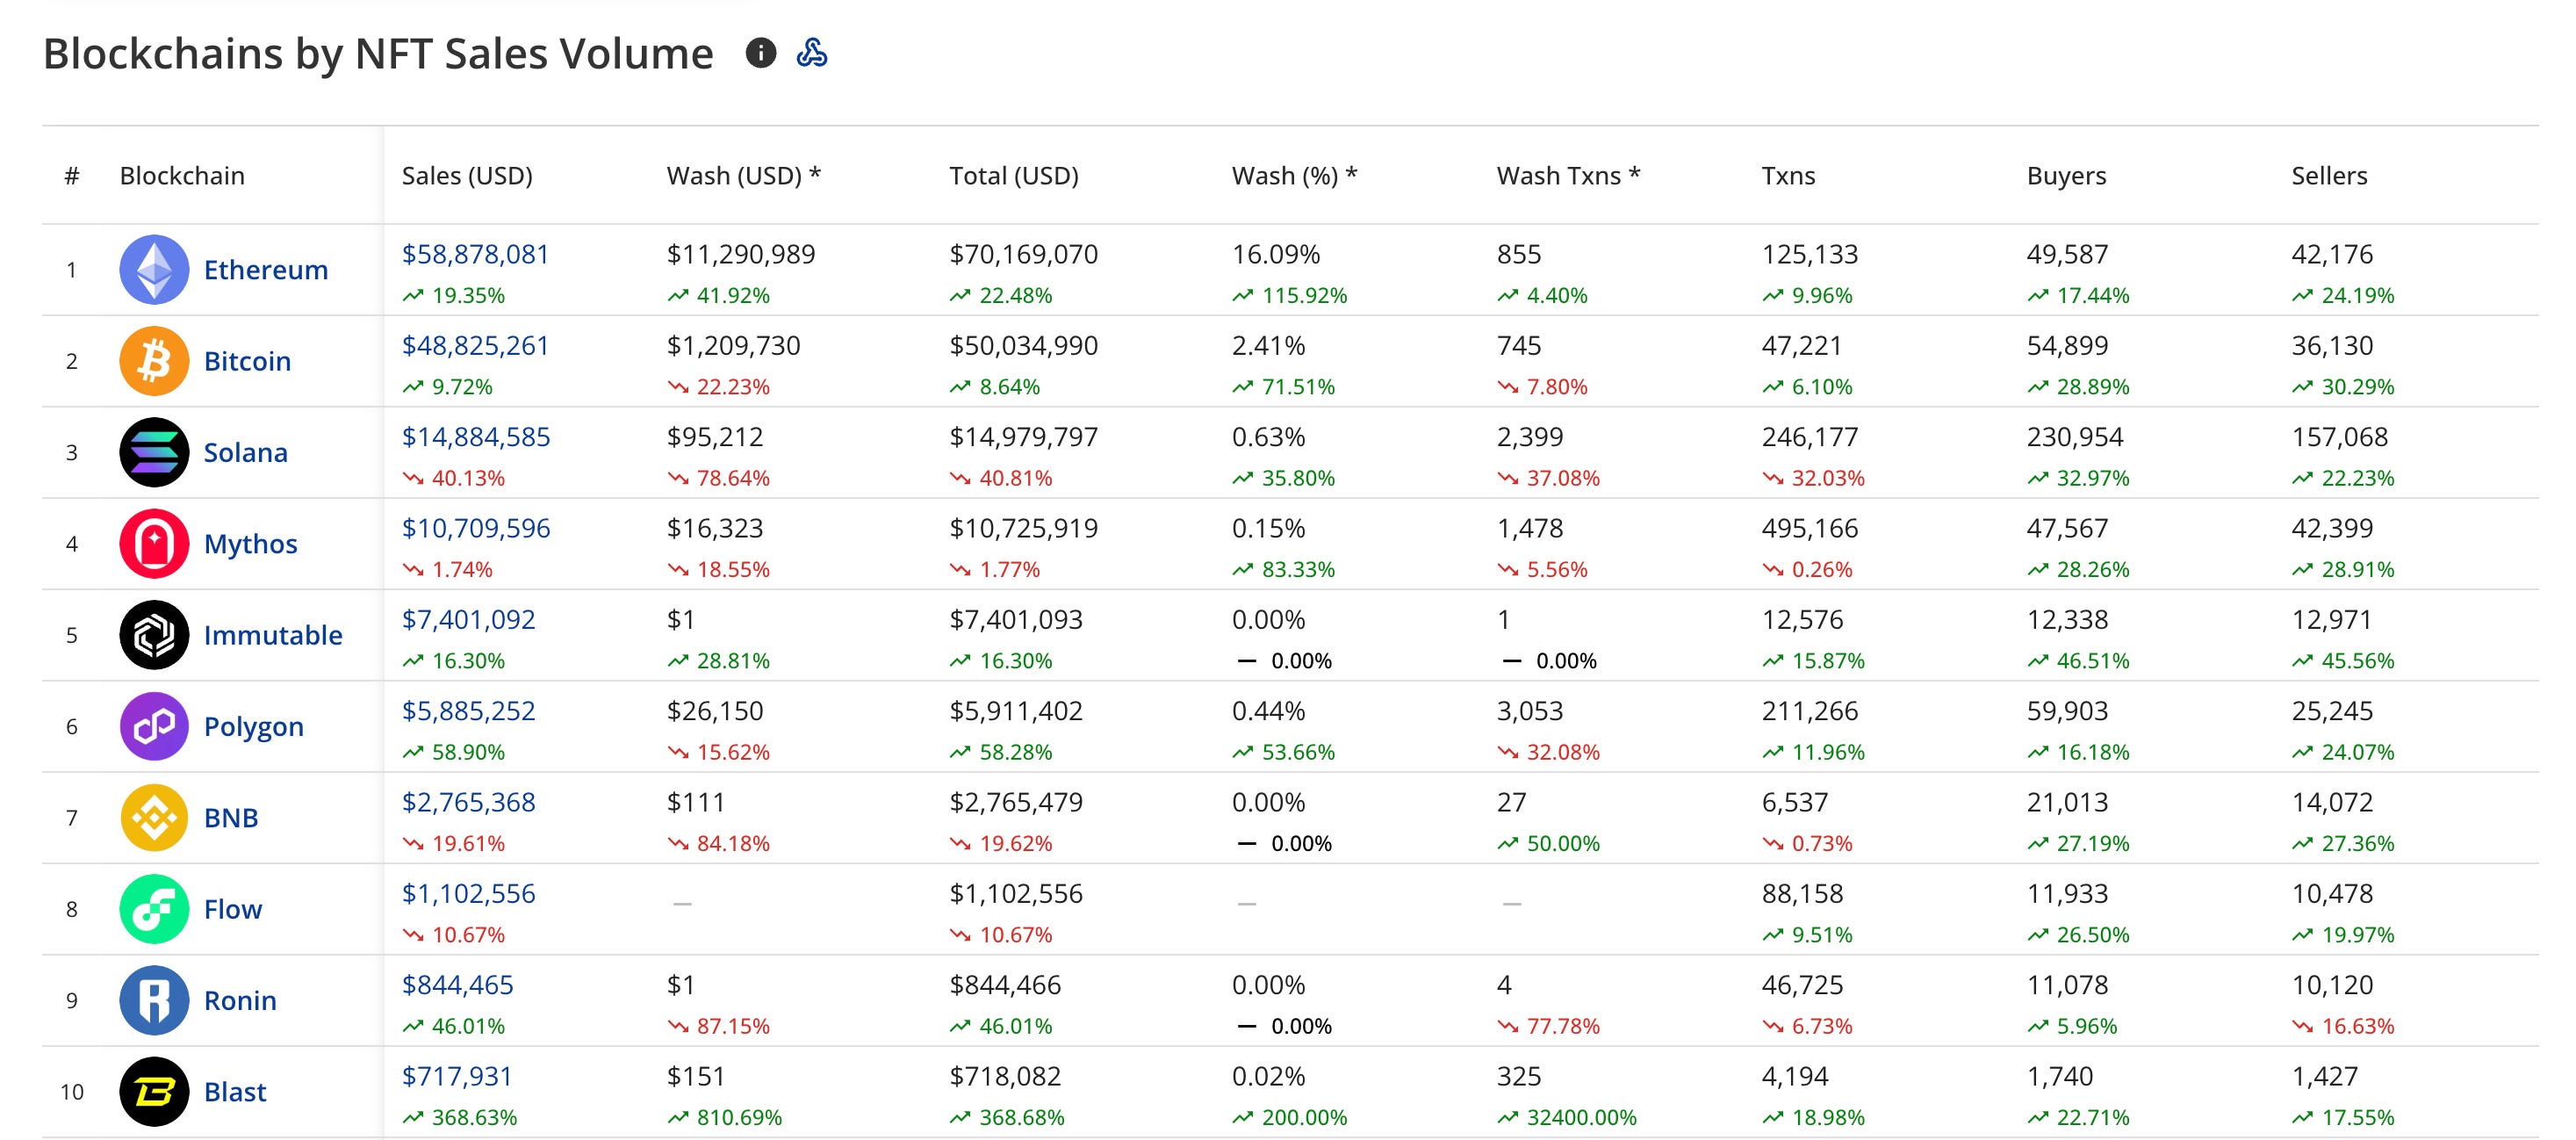This screenshot has height=1140, width=2576.
Task: Open Bitcoin sales value $48,825,261
Action: 475,346
